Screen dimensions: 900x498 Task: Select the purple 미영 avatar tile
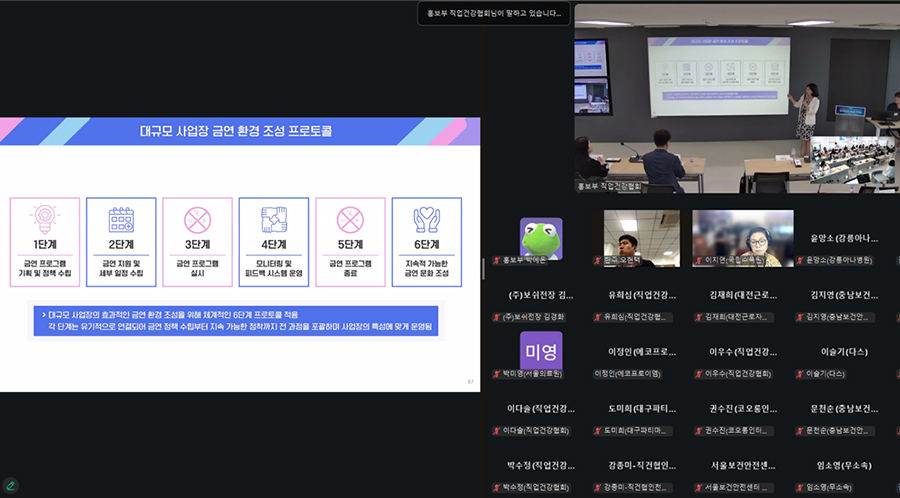pos(541,351)
